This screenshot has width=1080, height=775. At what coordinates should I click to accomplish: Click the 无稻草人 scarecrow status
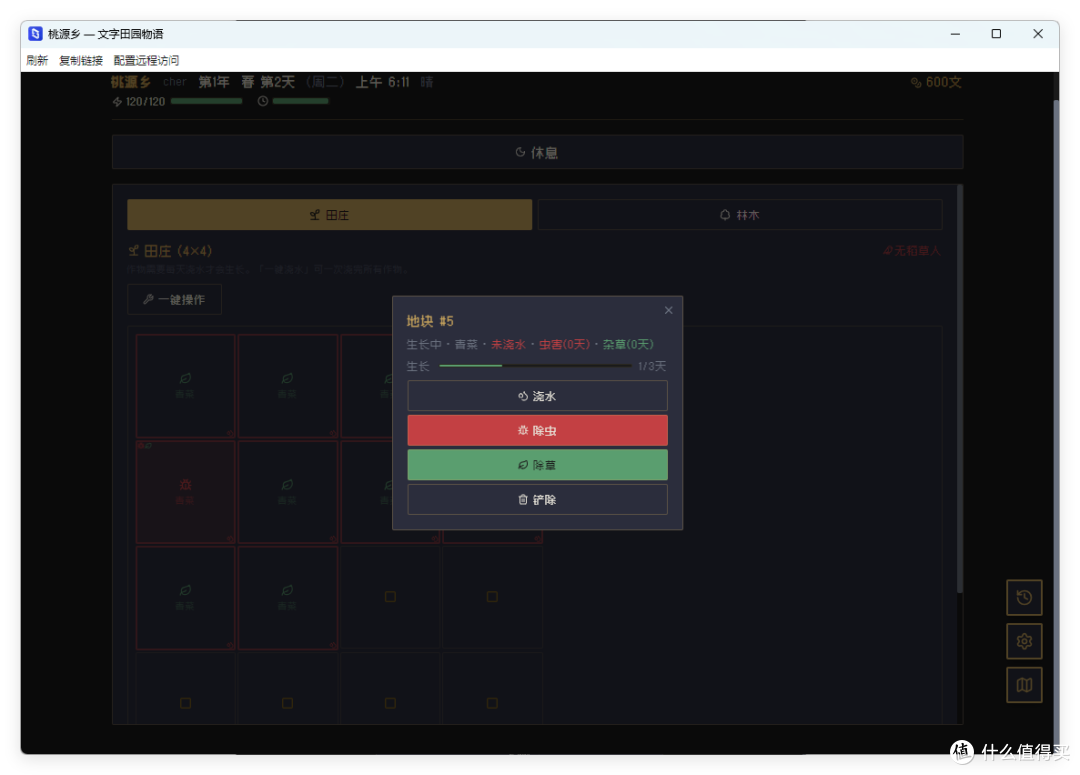point(912,251)
